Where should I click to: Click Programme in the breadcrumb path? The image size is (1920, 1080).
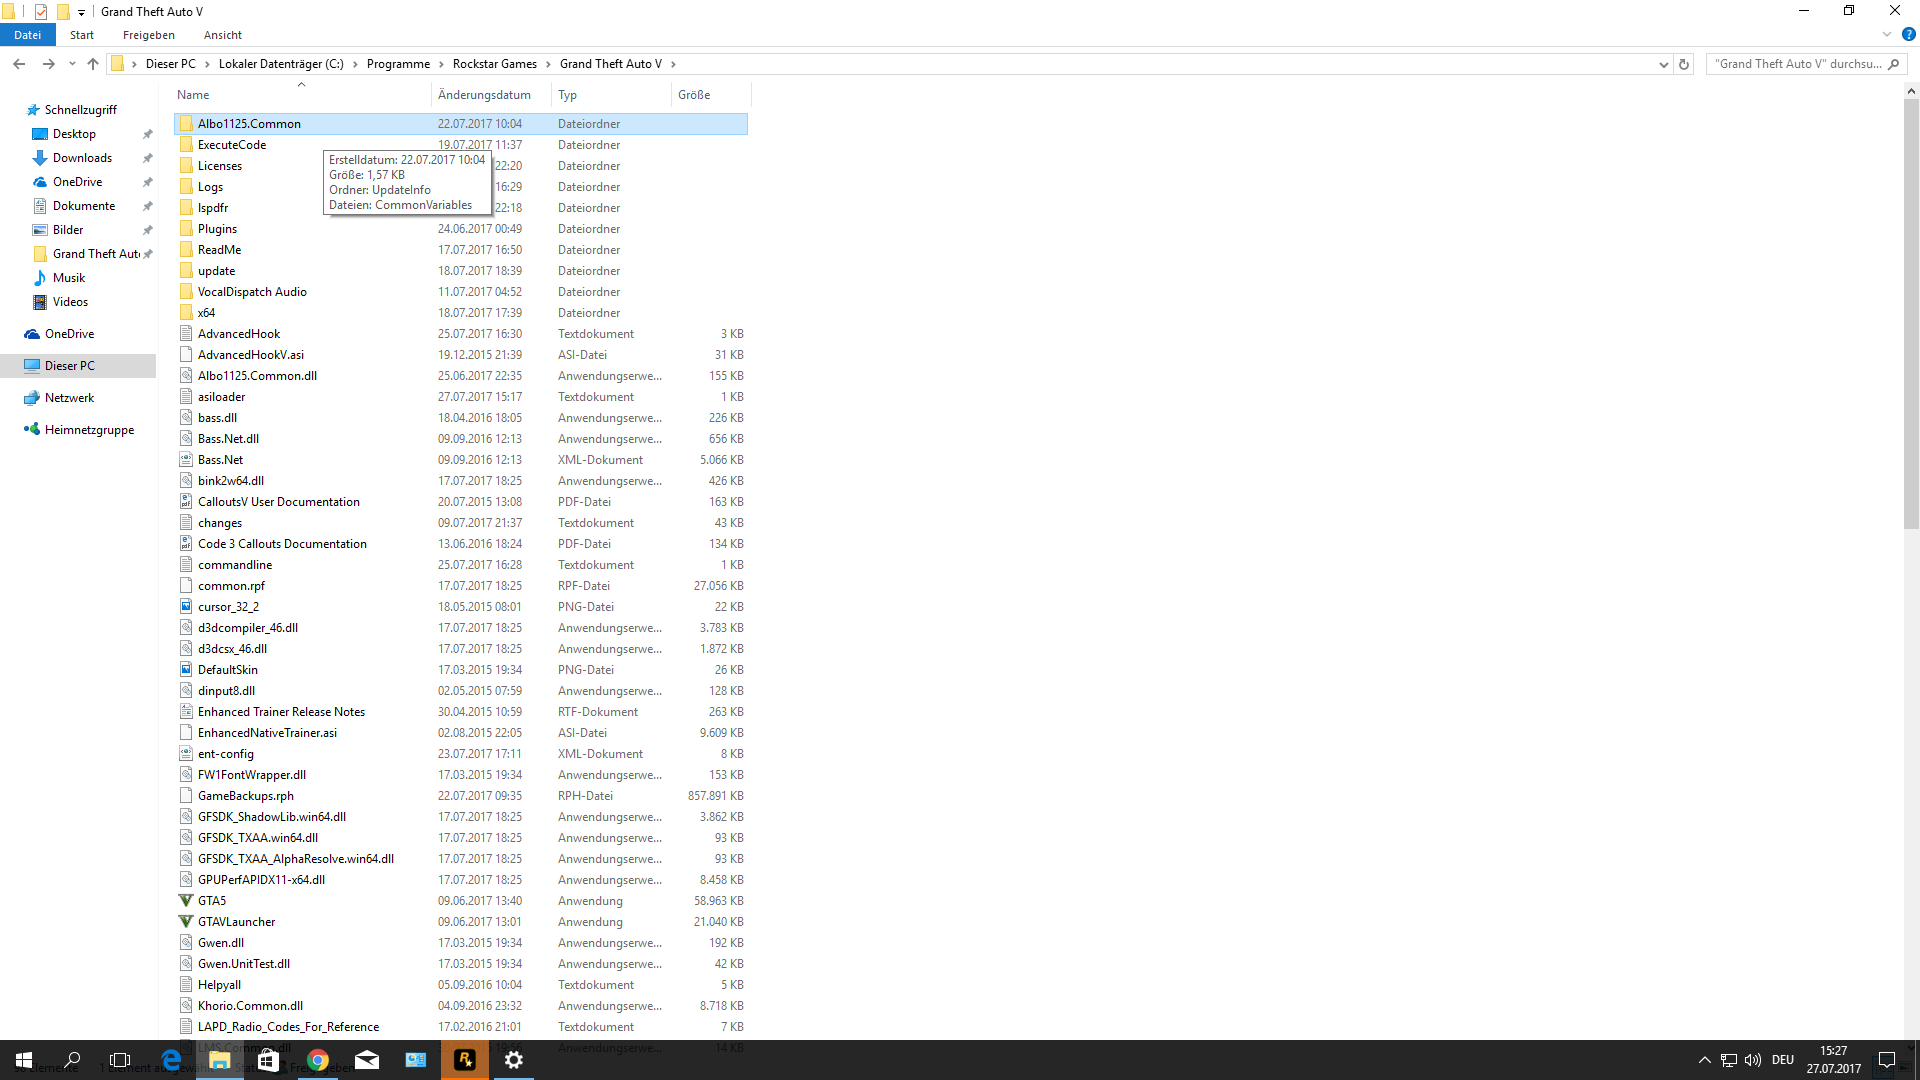coord(398,64)
